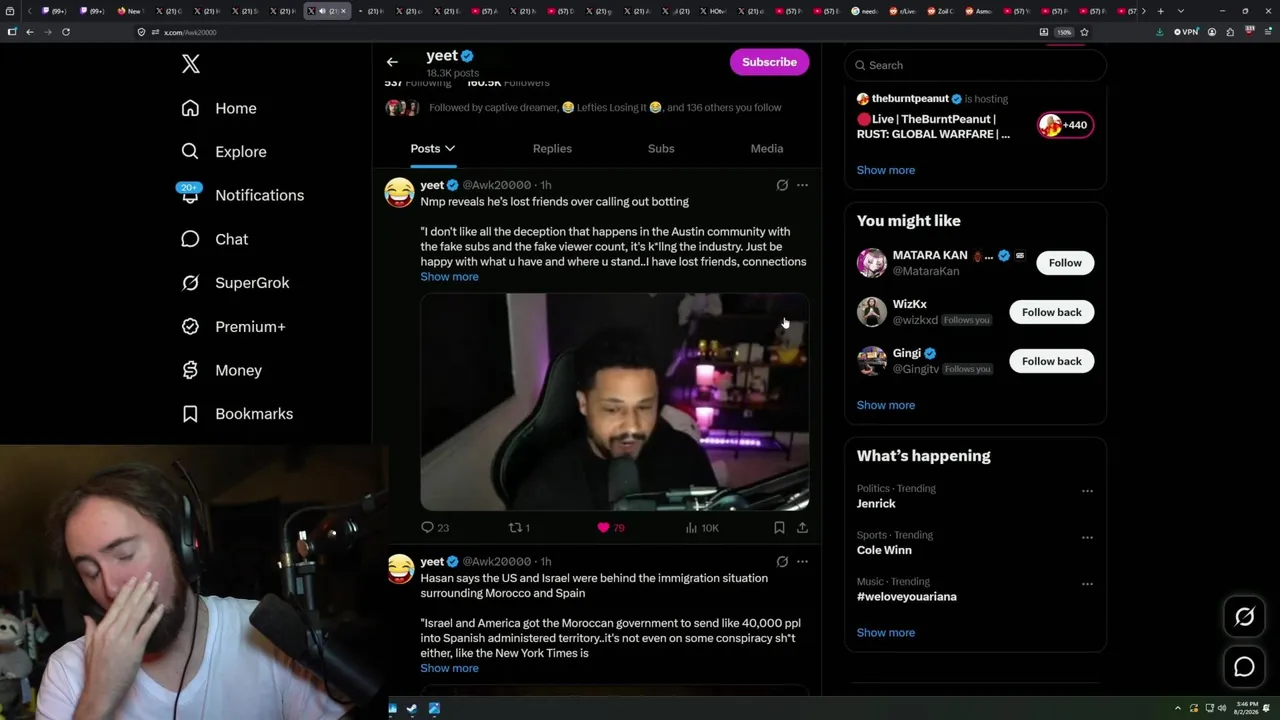1280x720 pixels.
Task: Open Money in the sidebar
Action: [x=221, y=370]
